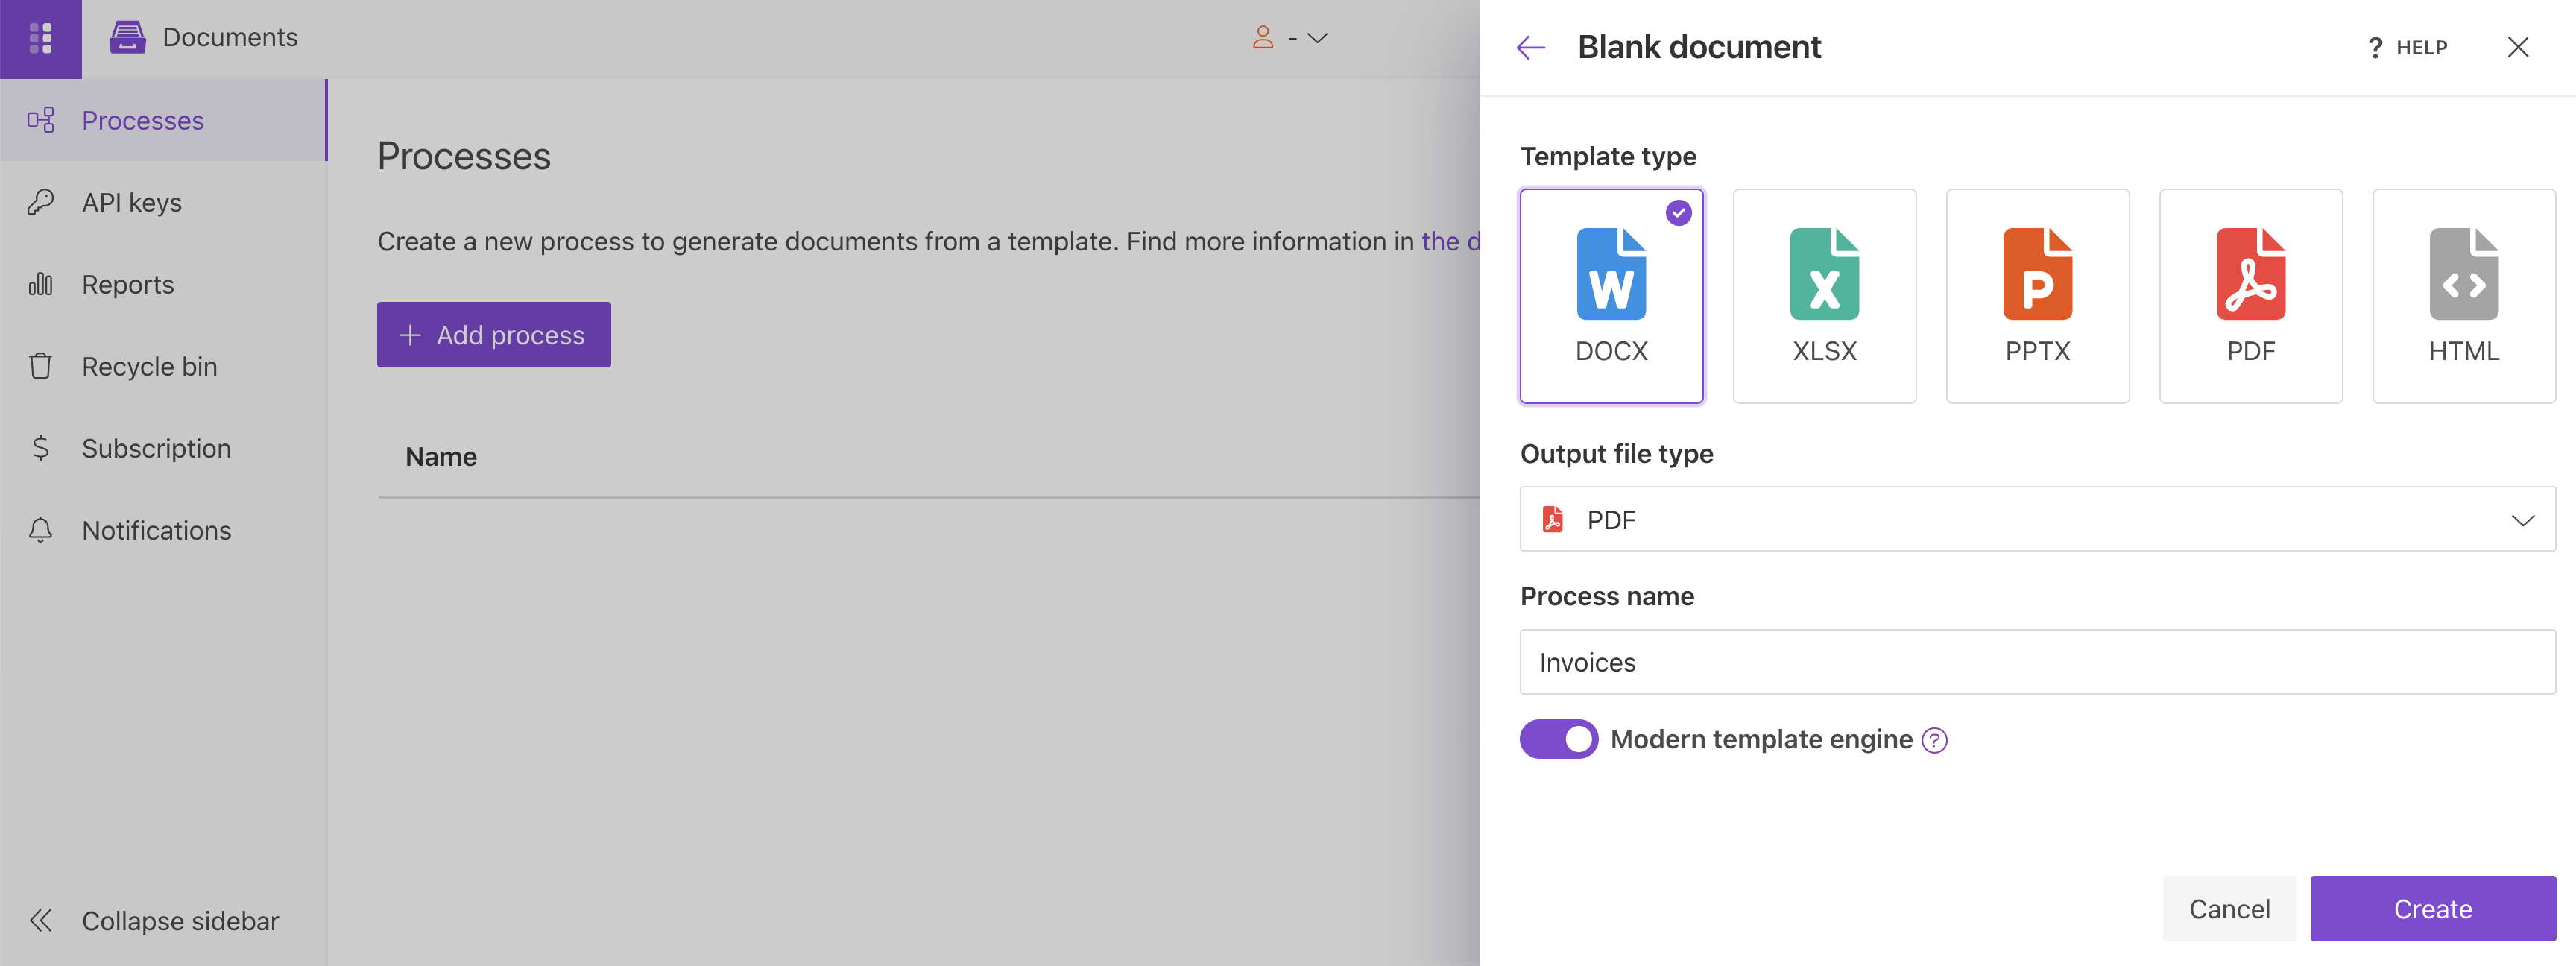Click the Process name input field
Screen dimensions: 2576x966
(2037, 662)
